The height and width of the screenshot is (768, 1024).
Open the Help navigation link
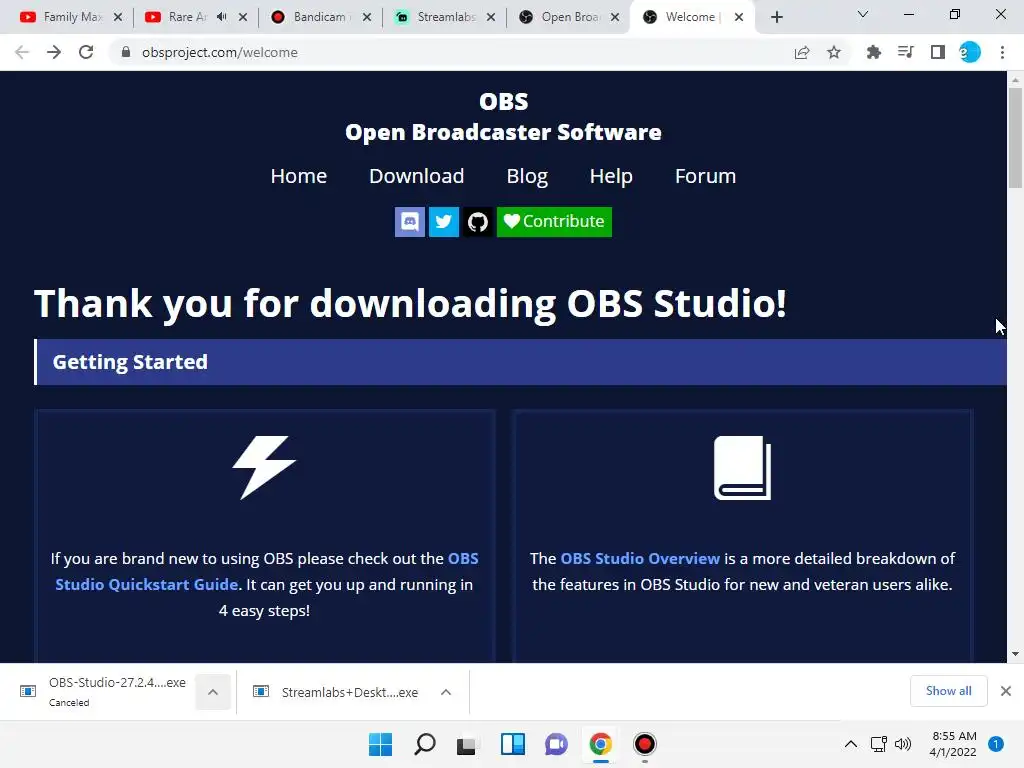[x=611, y=176]
